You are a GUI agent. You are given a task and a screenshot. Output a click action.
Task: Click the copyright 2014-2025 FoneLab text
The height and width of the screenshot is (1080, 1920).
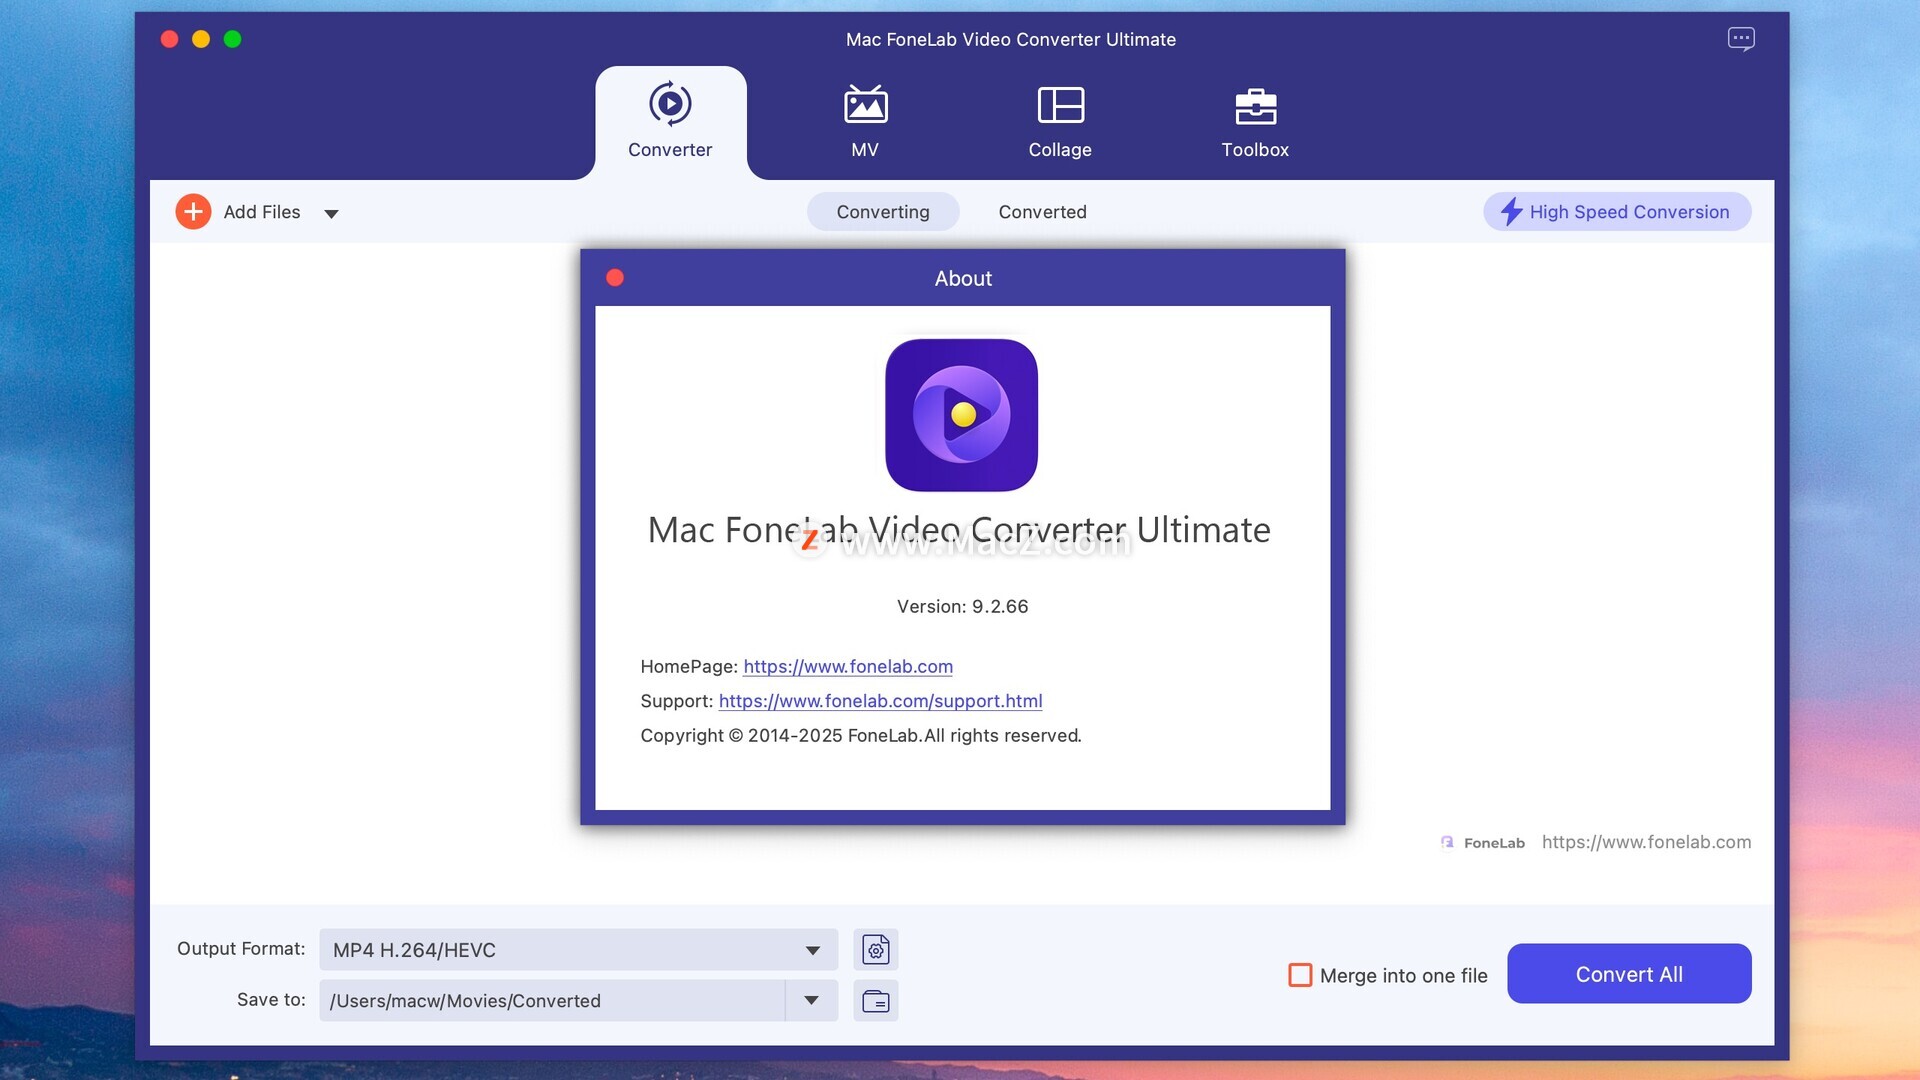pos(860,735)
